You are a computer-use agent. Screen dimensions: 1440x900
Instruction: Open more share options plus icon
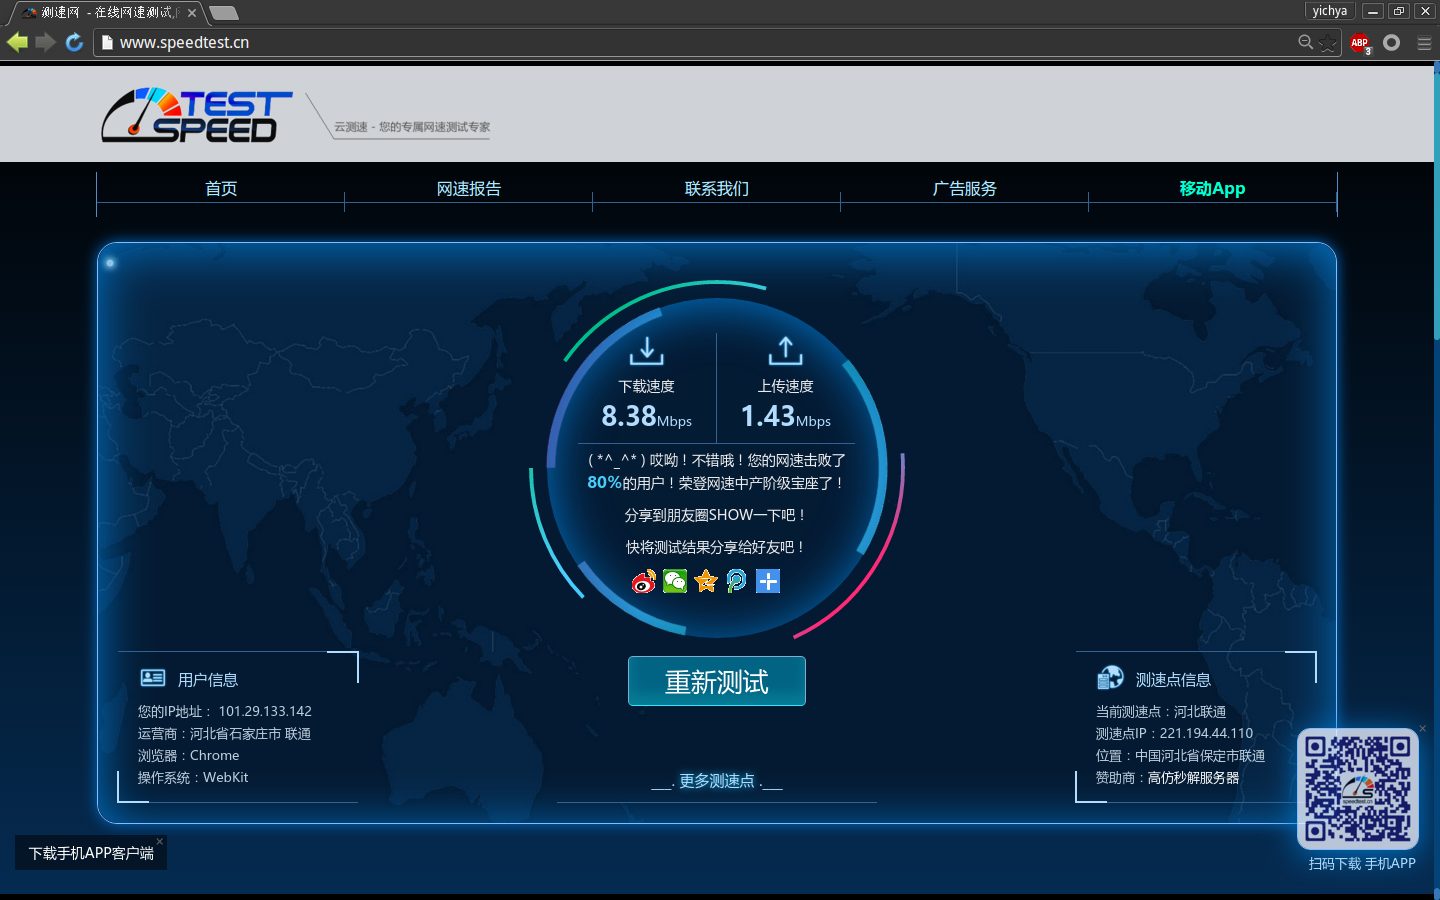768,581
